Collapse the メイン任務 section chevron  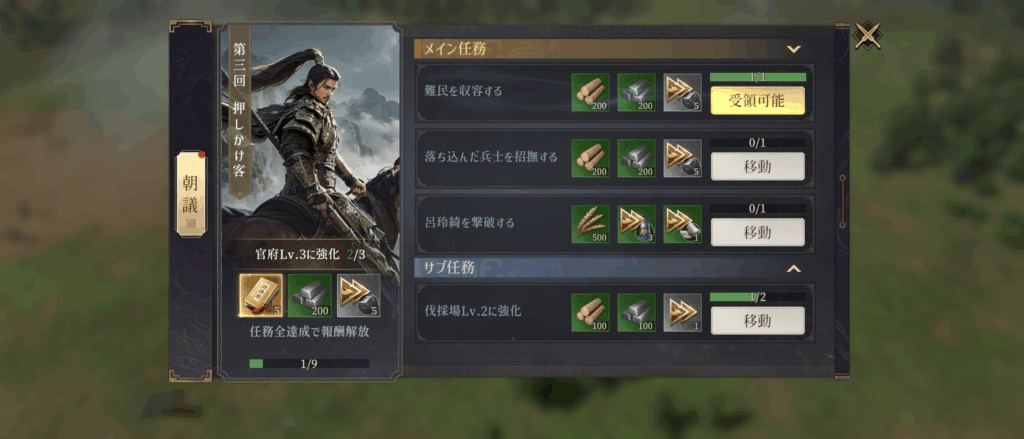793,49
